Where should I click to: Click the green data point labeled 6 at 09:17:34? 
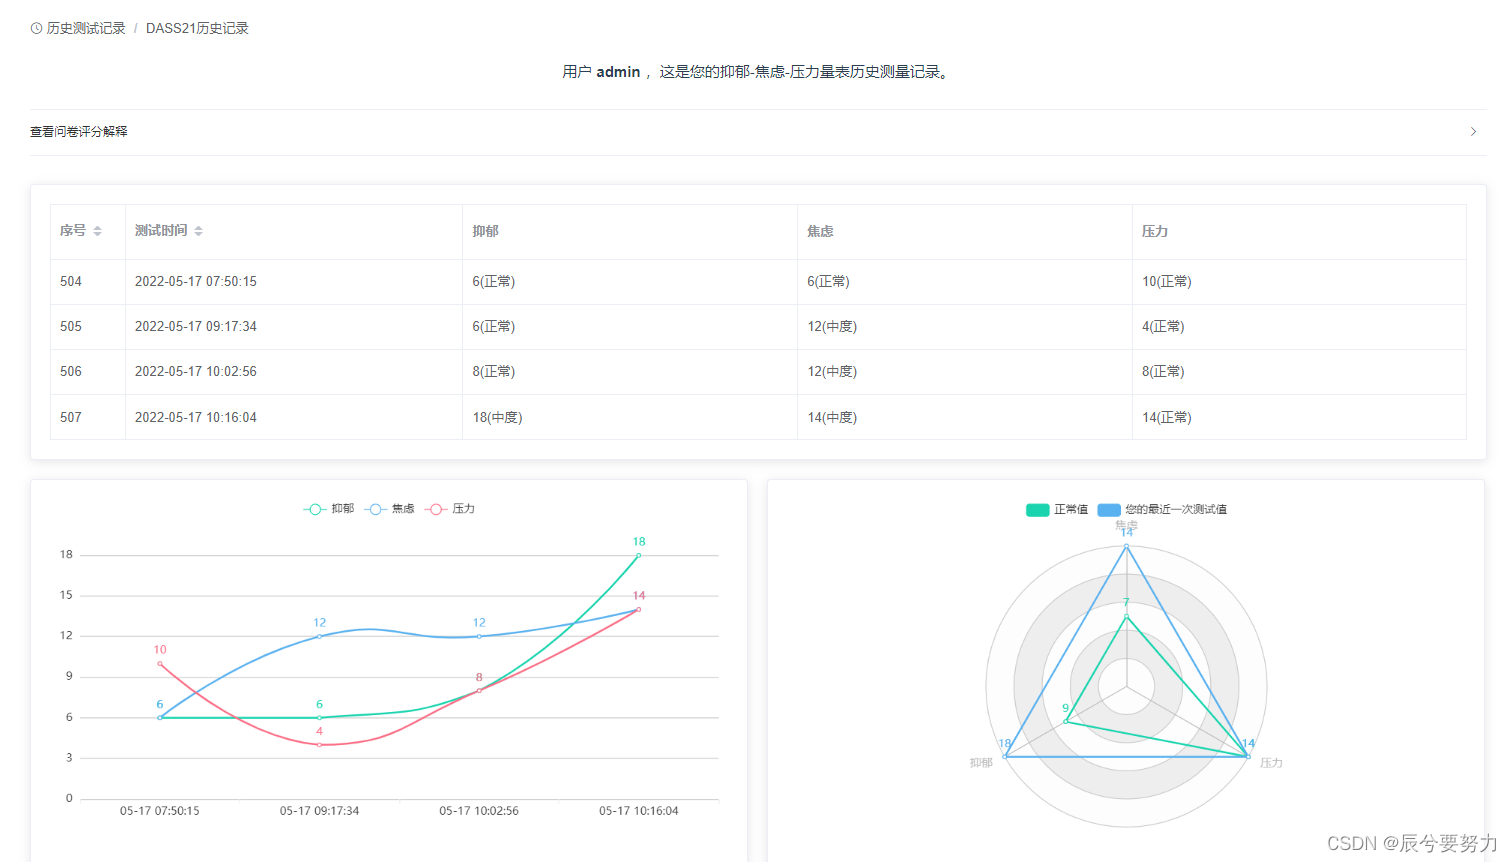point(320,718)
